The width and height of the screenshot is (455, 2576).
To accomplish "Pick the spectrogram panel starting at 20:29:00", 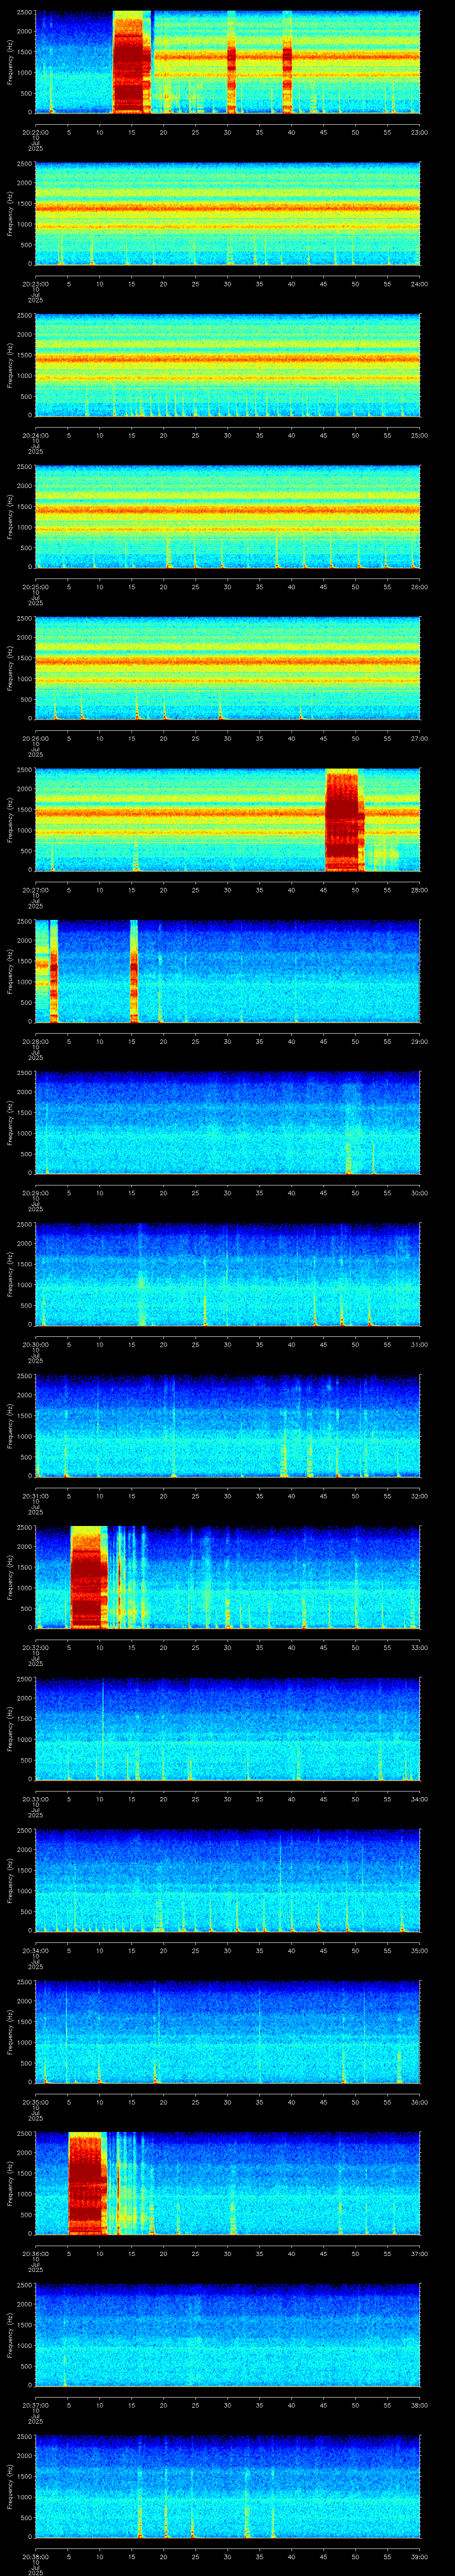I will (228, 1123).
